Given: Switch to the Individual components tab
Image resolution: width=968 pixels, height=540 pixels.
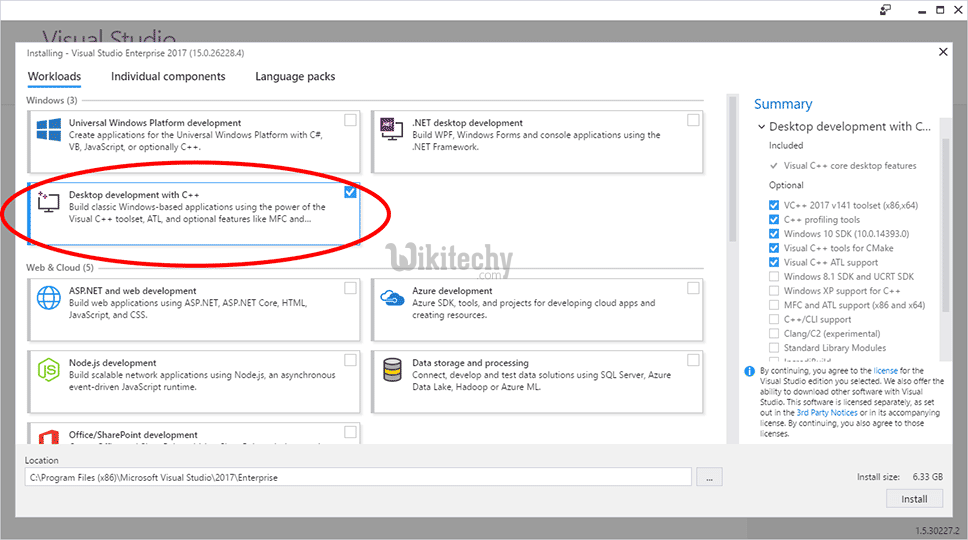Looking at the screenshot, I should click(168, 77).
